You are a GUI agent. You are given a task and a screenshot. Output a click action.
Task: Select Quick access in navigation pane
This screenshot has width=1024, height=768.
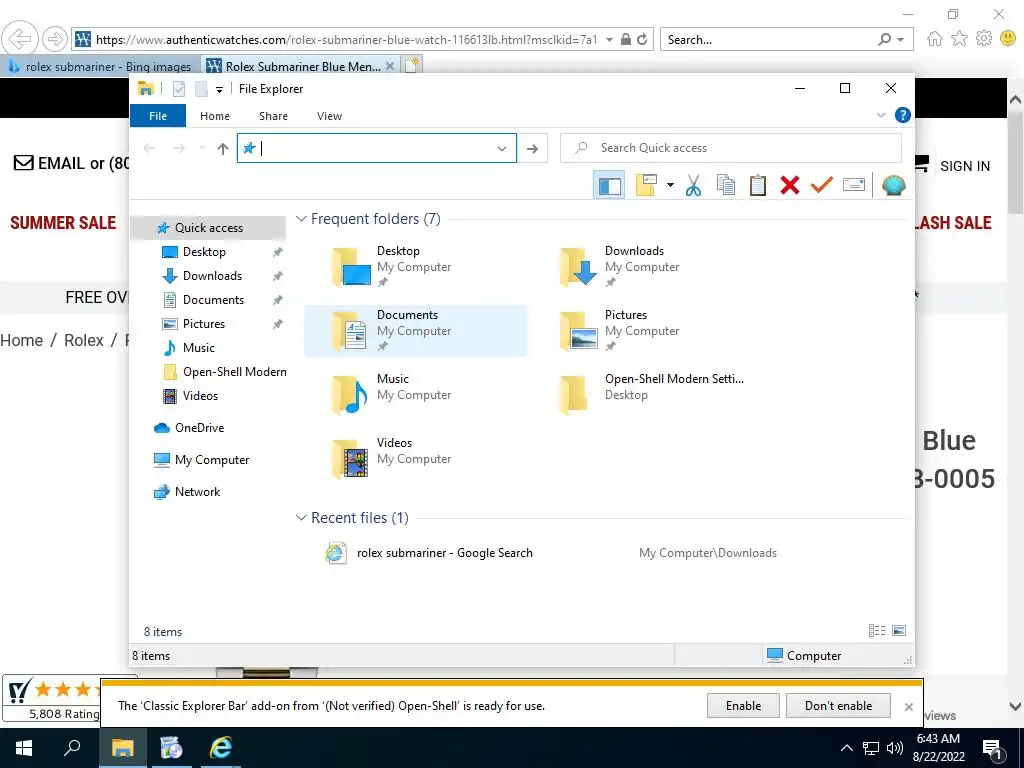(x=208, y=228)
